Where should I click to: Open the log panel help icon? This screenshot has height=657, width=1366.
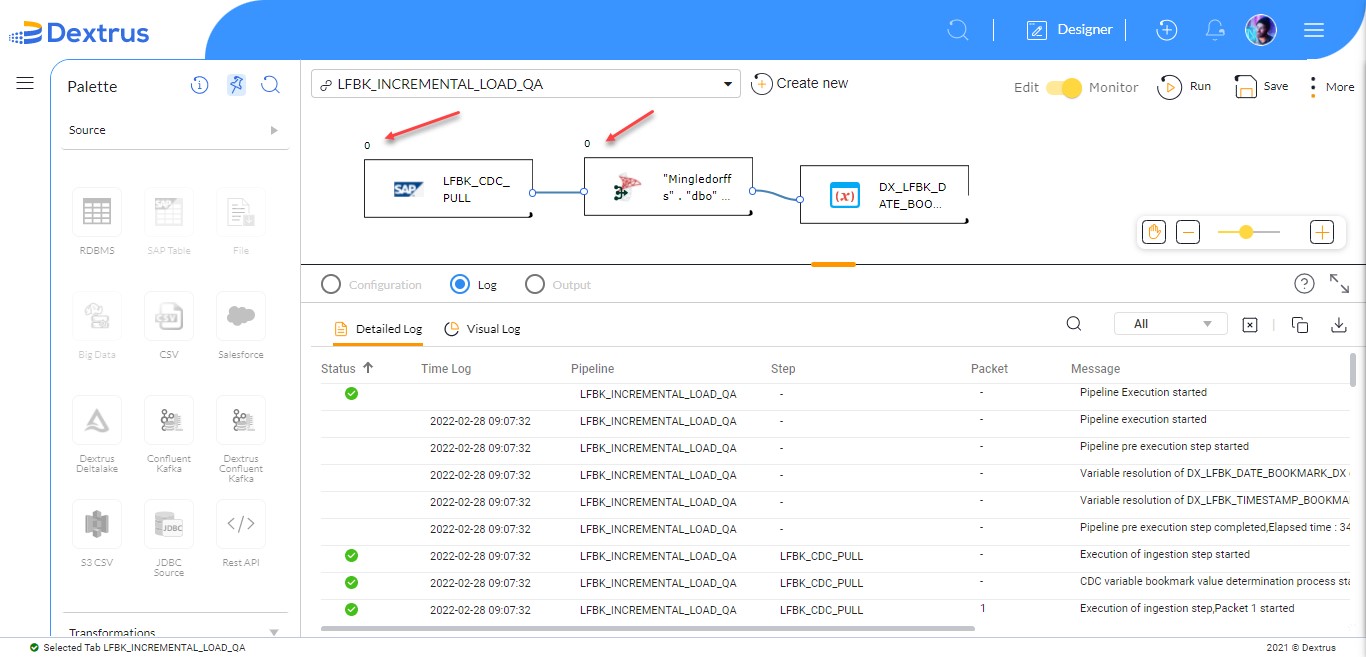click(x=1304, y=284)
